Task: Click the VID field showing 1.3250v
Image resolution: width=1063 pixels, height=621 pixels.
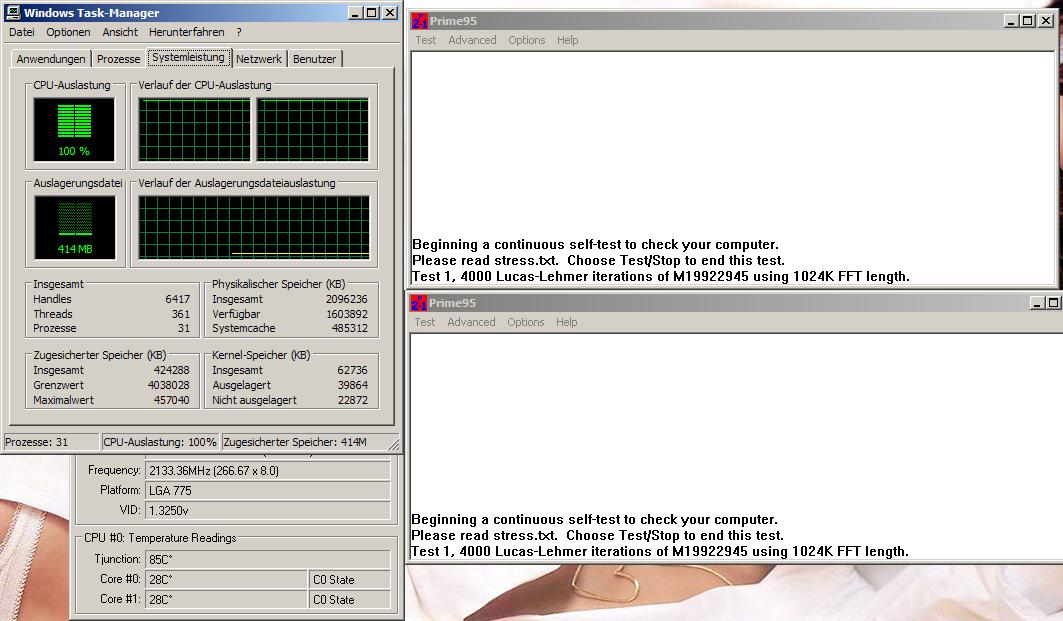Action: 268,510
